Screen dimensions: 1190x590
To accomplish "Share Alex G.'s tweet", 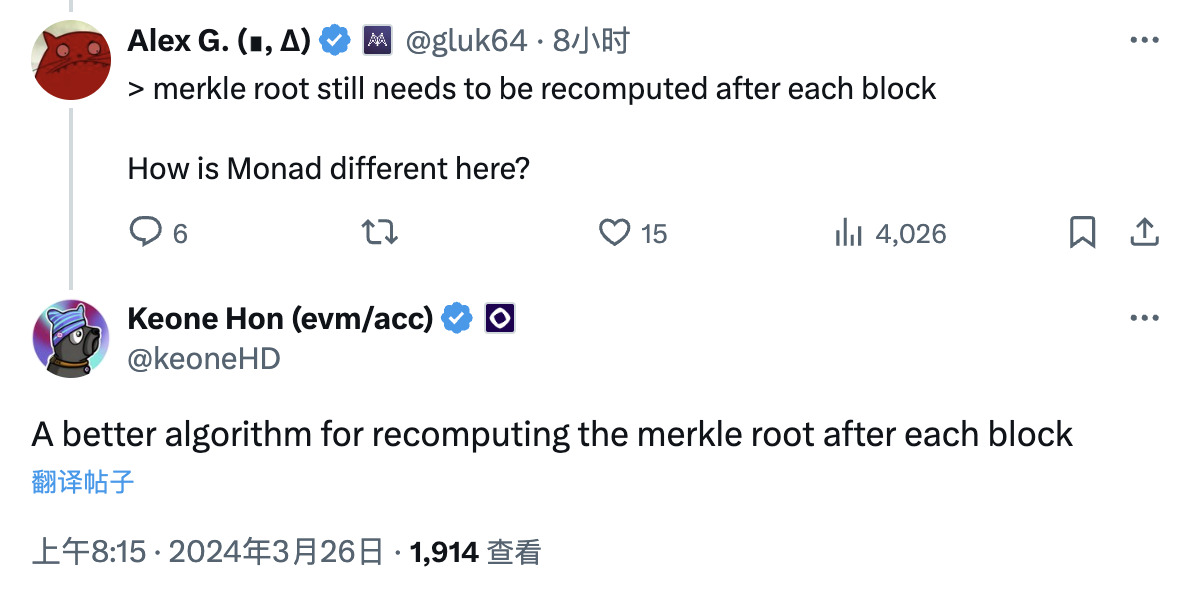I will 1144,233.
